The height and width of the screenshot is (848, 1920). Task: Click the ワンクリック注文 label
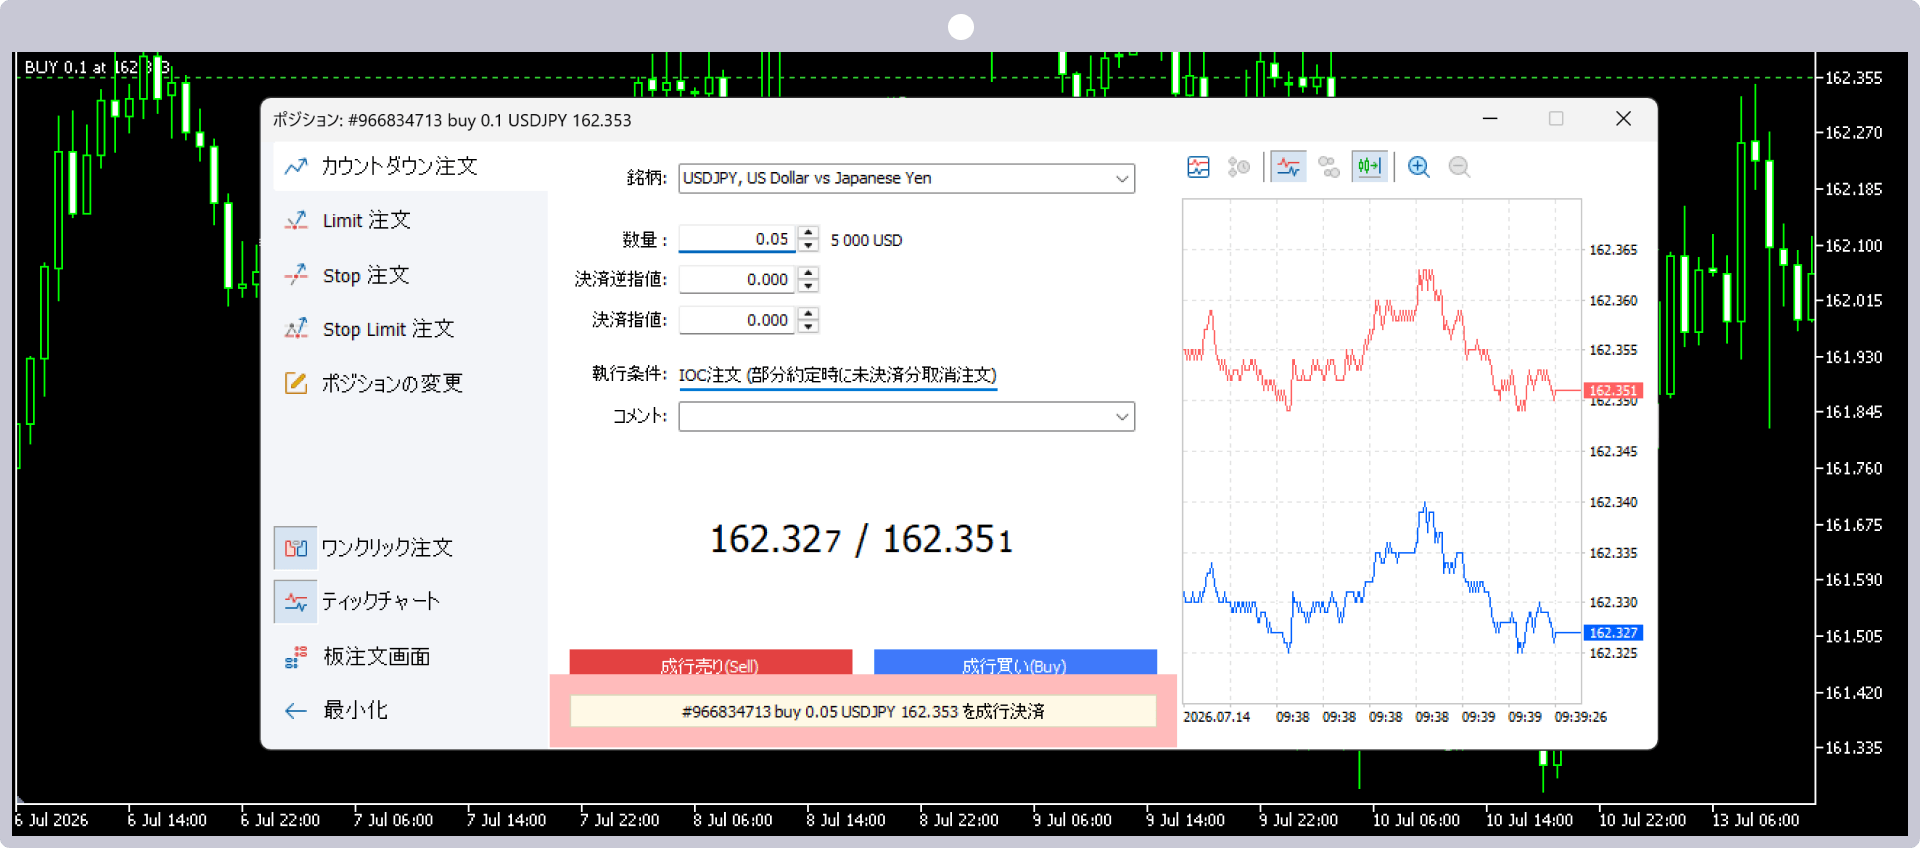(x=387, y=548)
